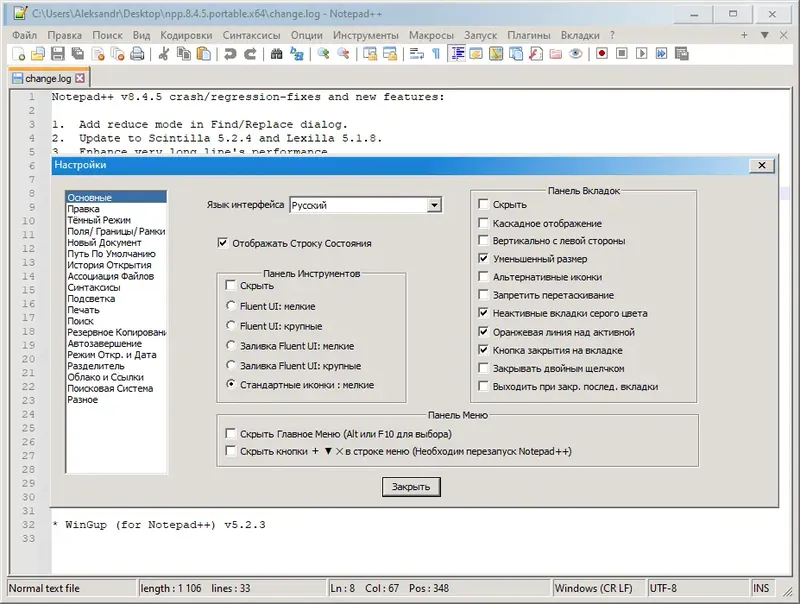This screenshot has width=800, height=604.
Task: Click the down-triangle button in menu bar
Action: point(764,35)
